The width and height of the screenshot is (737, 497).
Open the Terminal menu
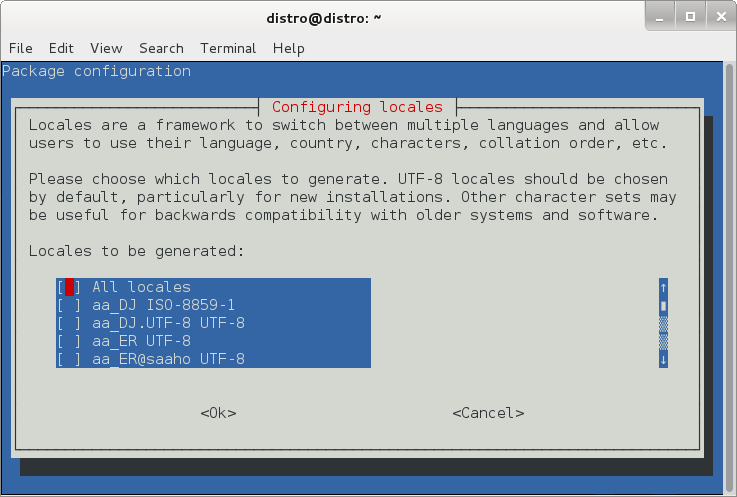pyautogui.click(x=228, y=48)
